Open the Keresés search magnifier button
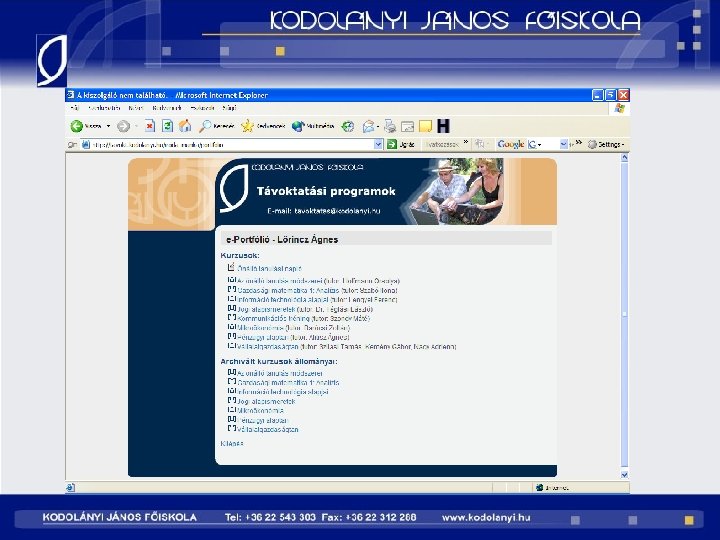The image size is (720, 540). click(x=216, y=126)
